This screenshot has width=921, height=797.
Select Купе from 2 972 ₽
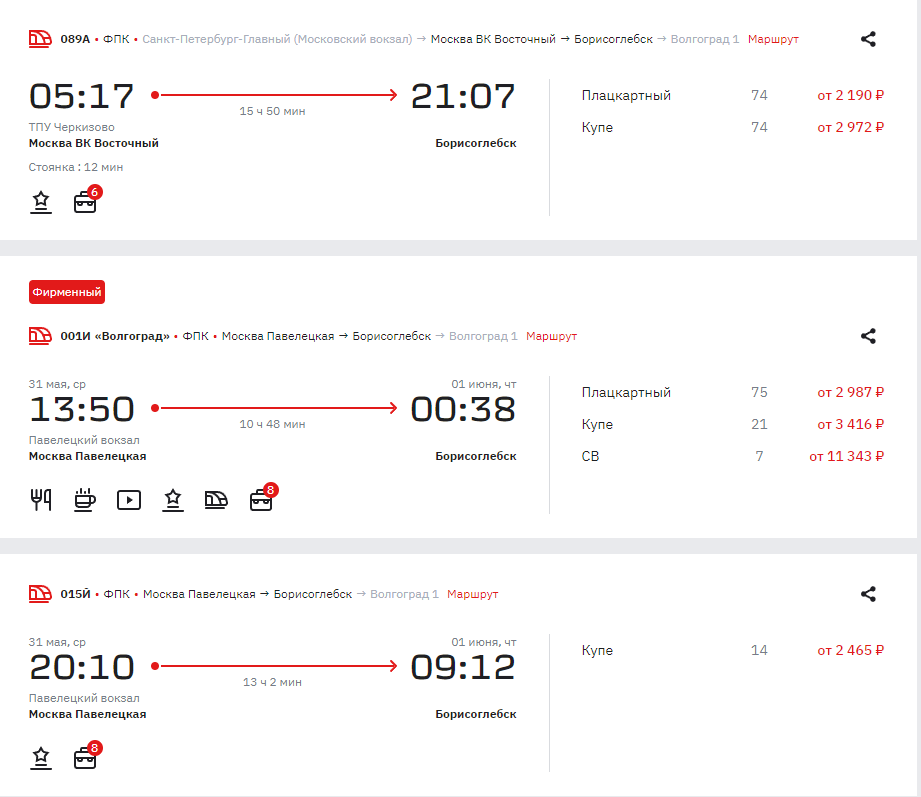click(x=732, y=127)
